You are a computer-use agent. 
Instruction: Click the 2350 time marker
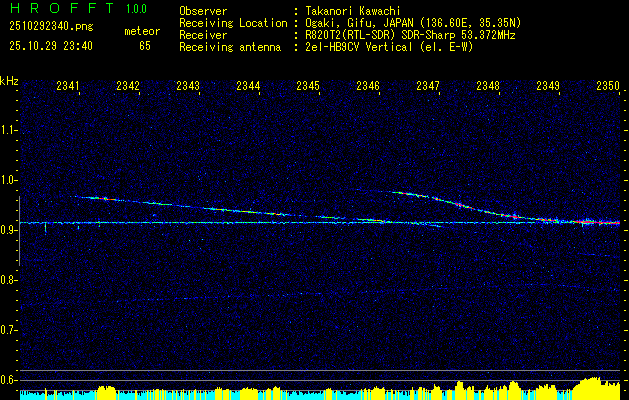(608, 85)
